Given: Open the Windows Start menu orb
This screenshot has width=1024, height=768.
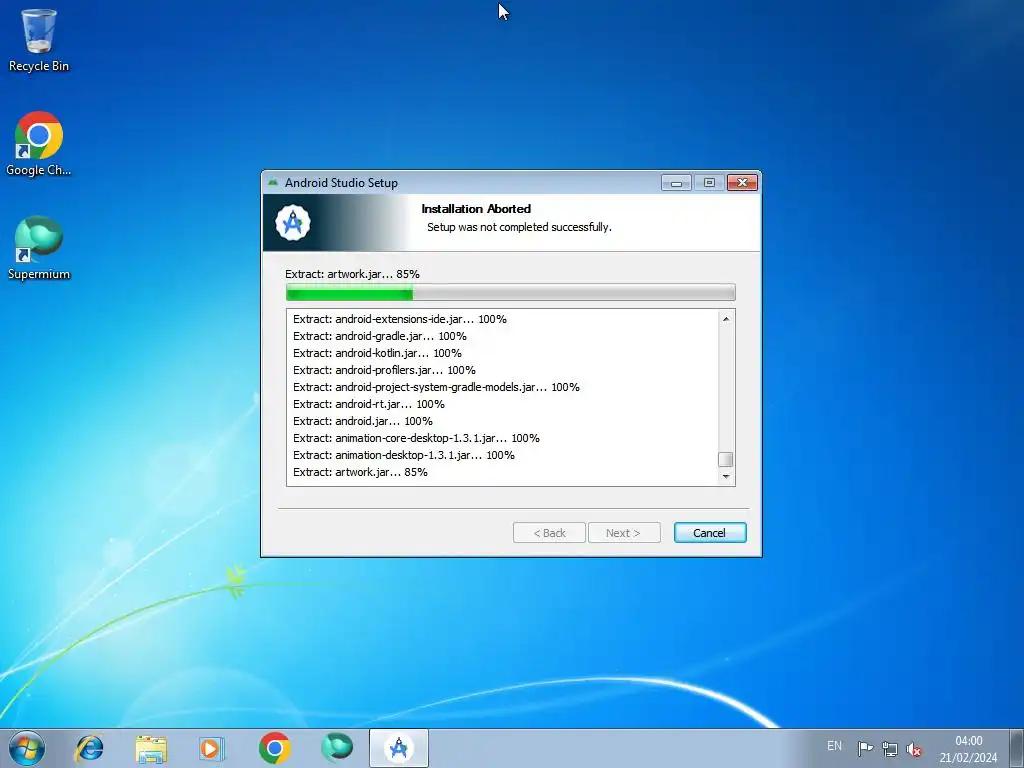Looking at the screenshot, I should [x=27, y=748].
